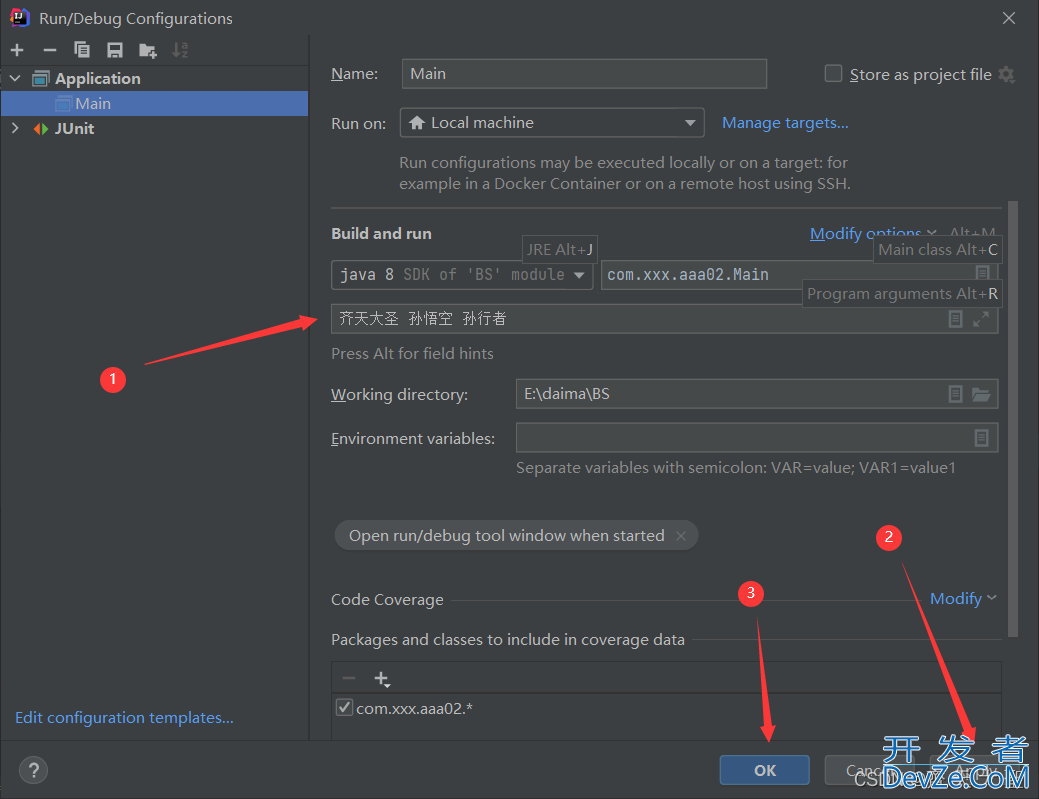Open the Modify options menu
The image size is (1039, 799).
click(873, 233)
